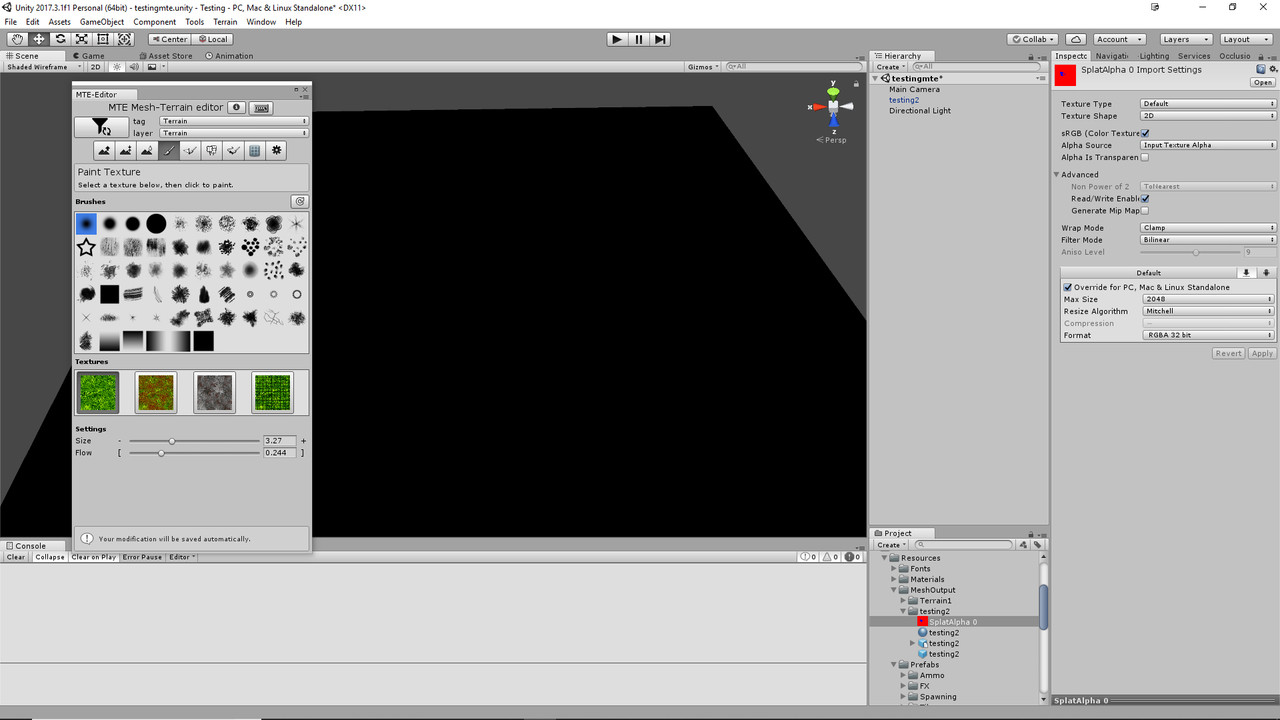The width and height of the screenshot is (1280, 720).
Task: Toggle Generate Mip Maps checkbox
Action: tap(1145, 210)
